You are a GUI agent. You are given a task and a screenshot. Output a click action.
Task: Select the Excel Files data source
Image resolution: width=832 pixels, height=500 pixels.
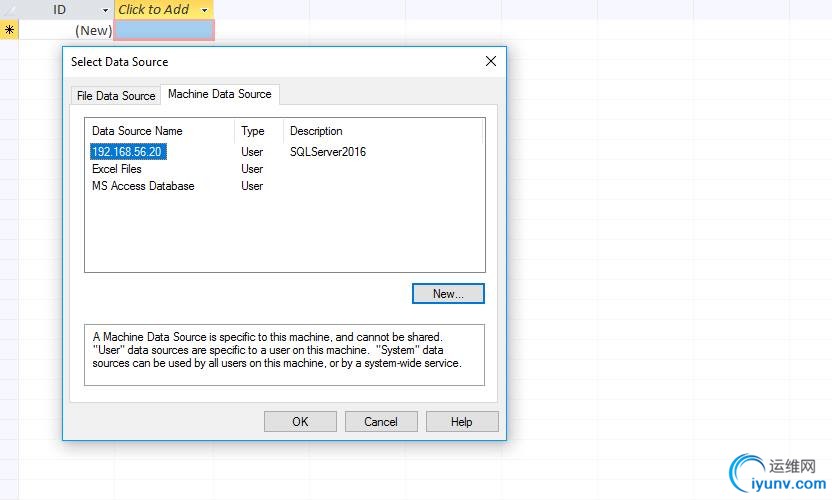[x=117, y=169]
